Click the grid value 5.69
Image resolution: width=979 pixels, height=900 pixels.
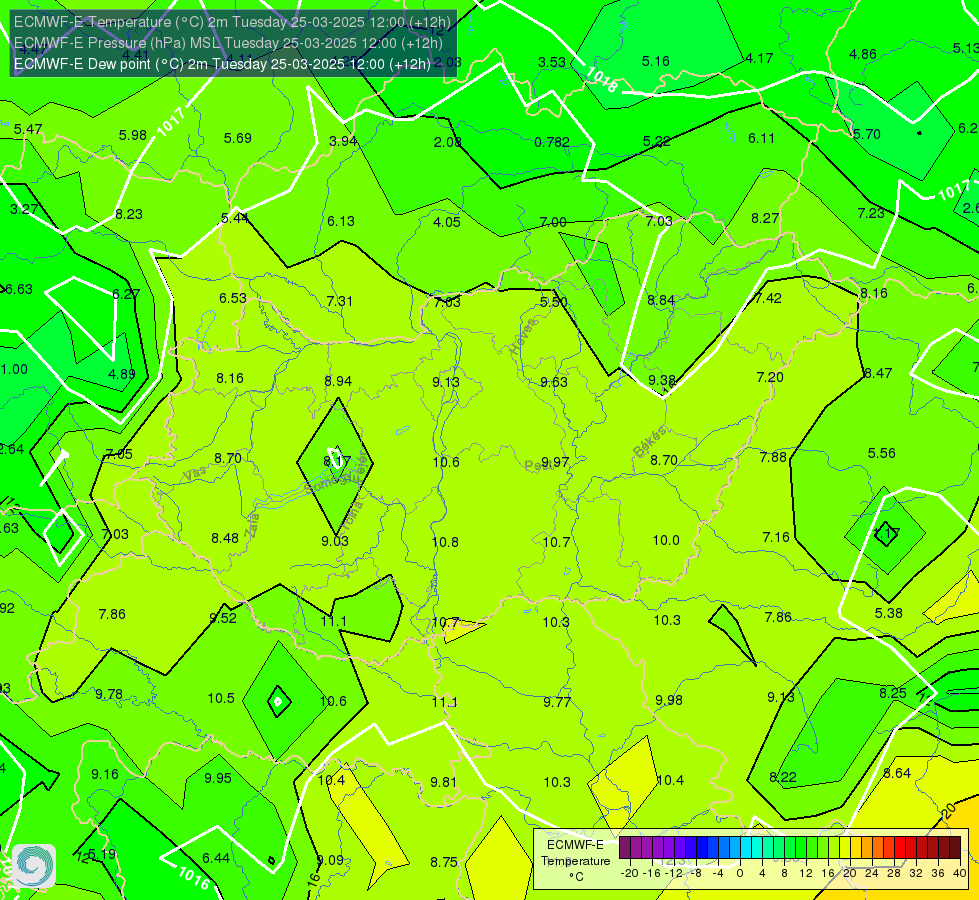coord(238,138)
